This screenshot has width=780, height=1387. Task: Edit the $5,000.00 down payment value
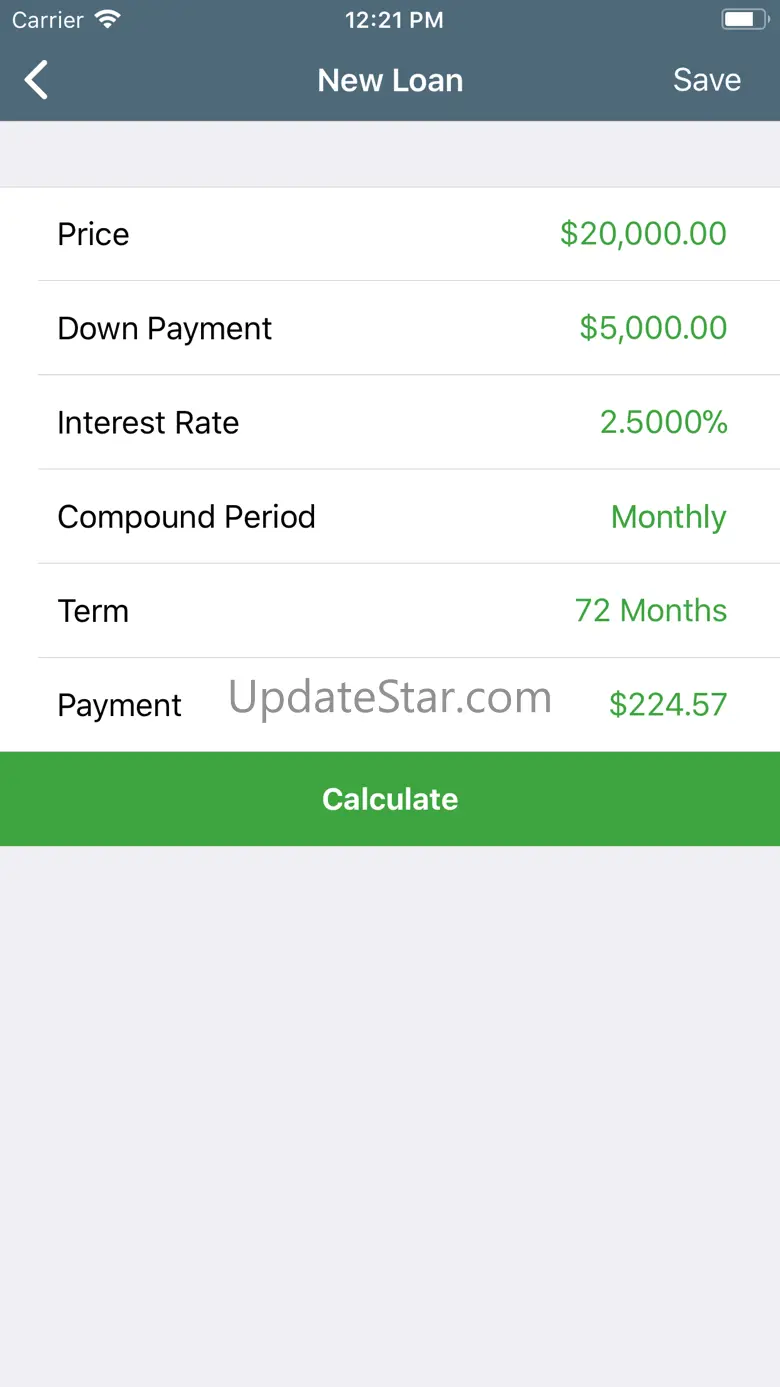pyautogui.click(x=653, y=328)
